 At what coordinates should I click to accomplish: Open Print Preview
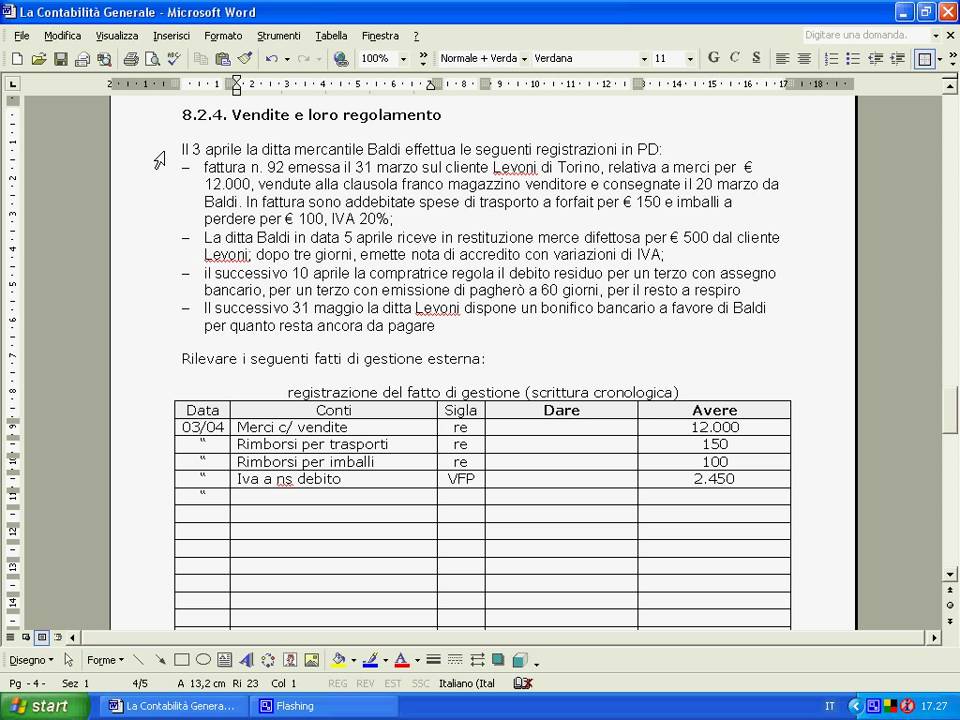click(x=152, y=59)
